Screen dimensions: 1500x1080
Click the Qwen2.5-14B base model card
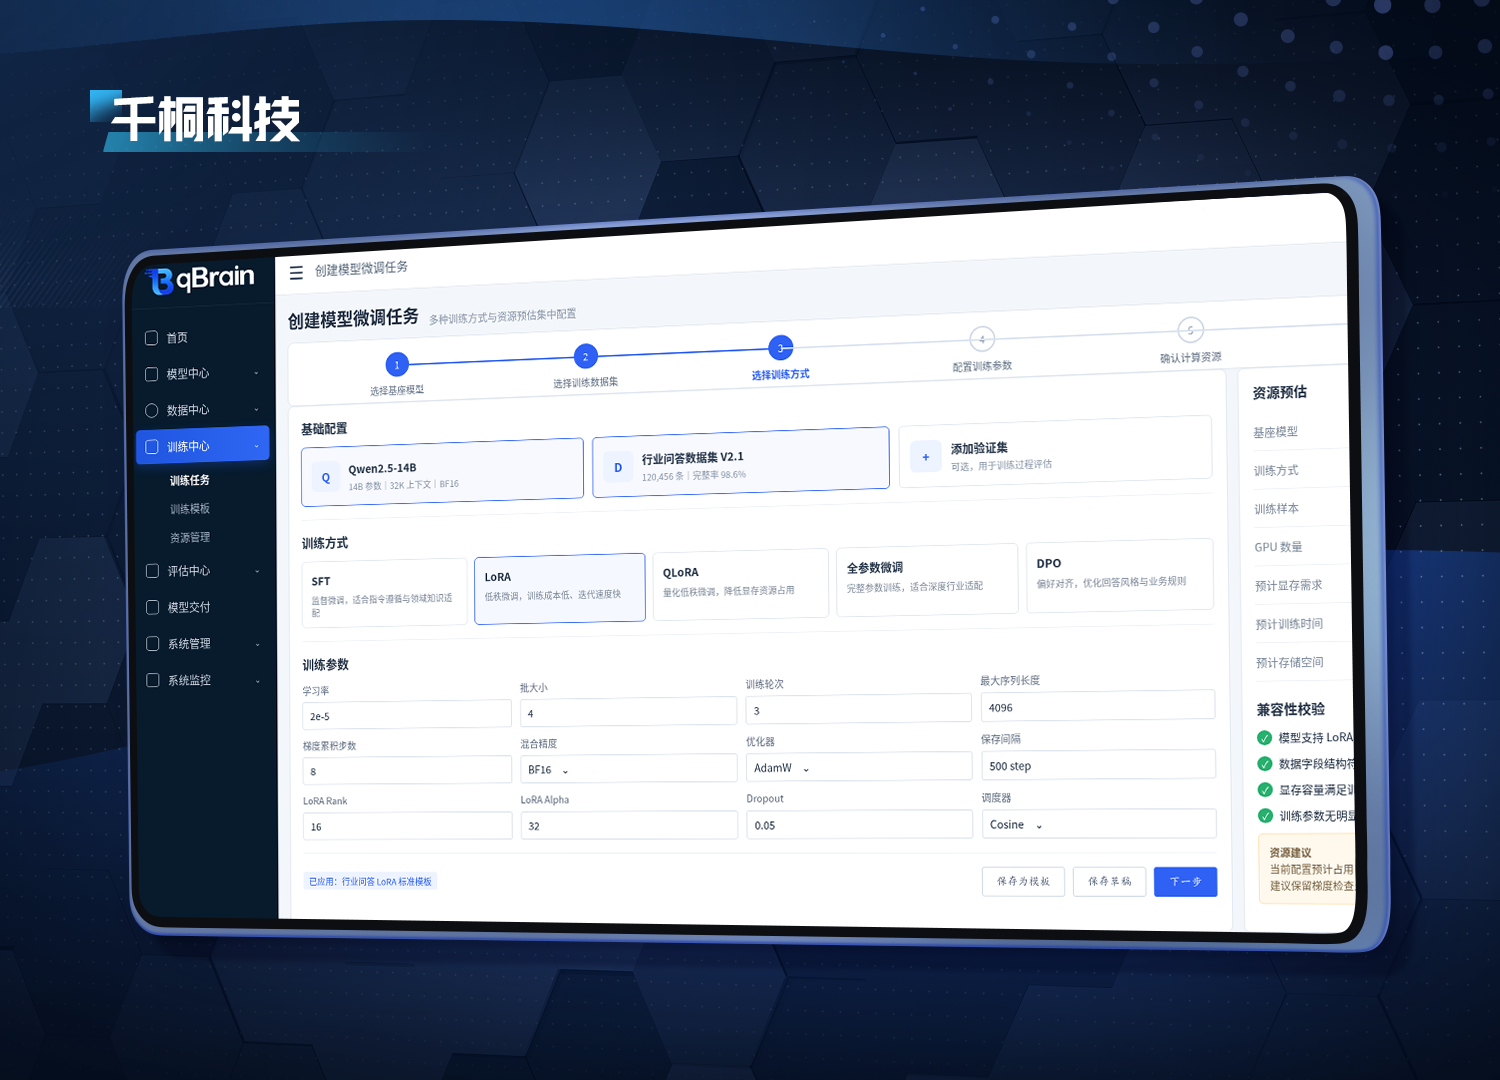pos(442,472)
